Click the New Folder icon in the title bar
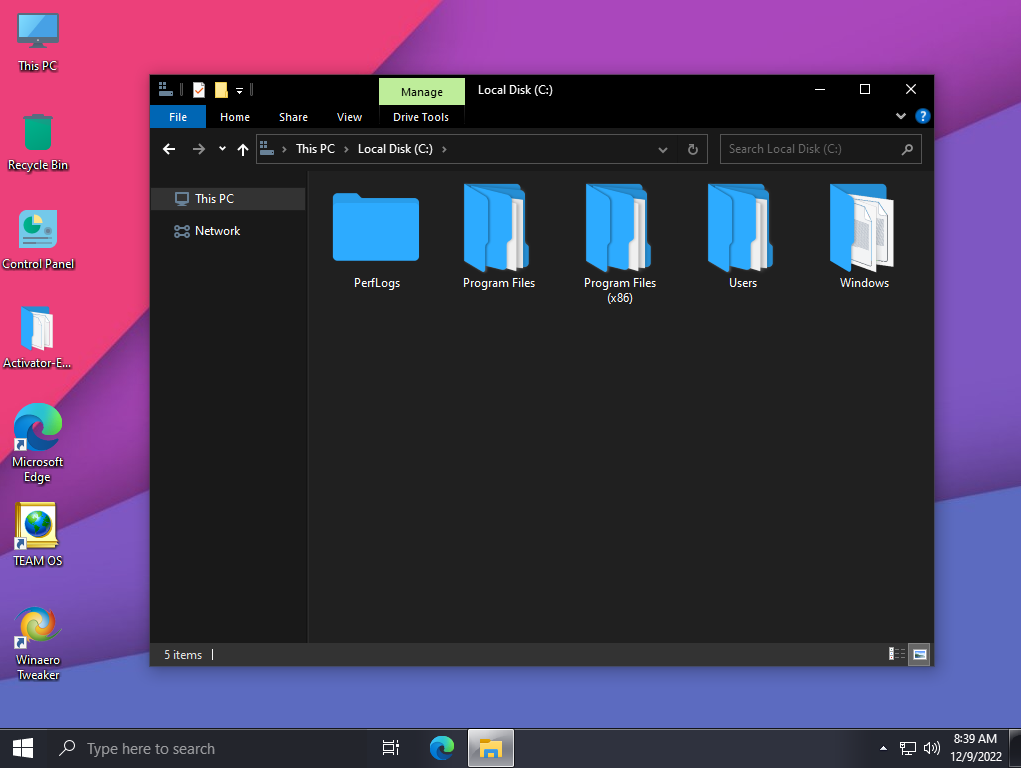The image size is (1021, 768). tap(221, 90)
